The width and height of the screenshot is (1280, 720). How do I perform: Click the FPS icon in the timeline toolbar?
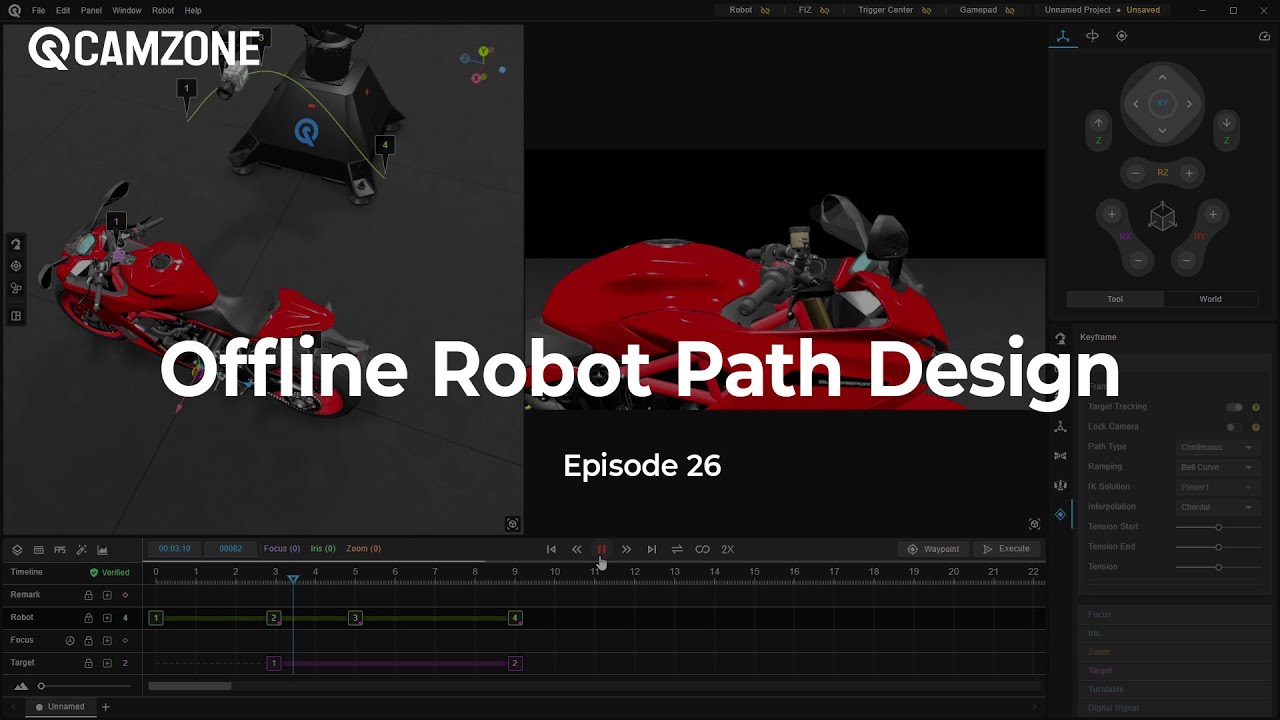tap(60, 550)
